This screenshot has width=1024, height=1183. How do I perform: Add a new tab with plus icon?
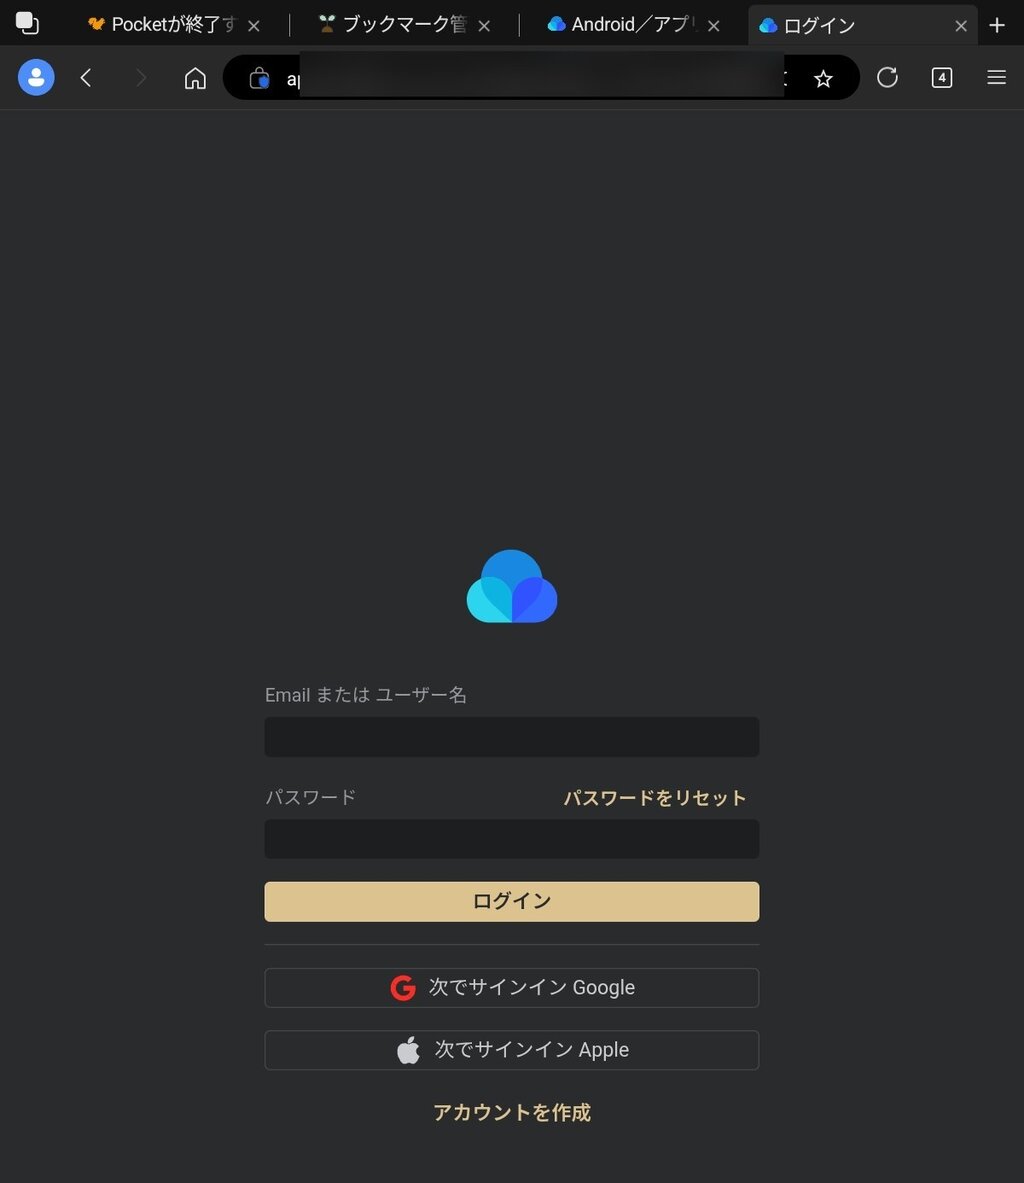[997, 25]
